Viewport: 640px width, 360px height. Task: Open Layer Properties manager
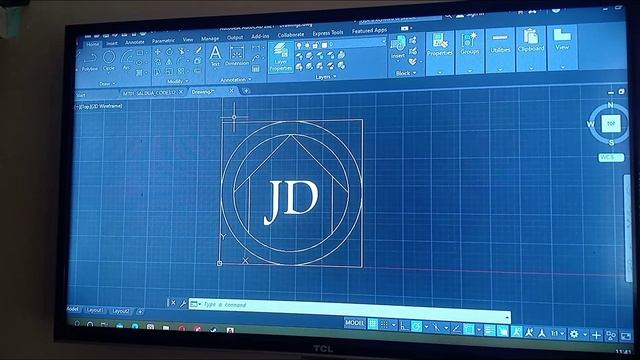281,57
